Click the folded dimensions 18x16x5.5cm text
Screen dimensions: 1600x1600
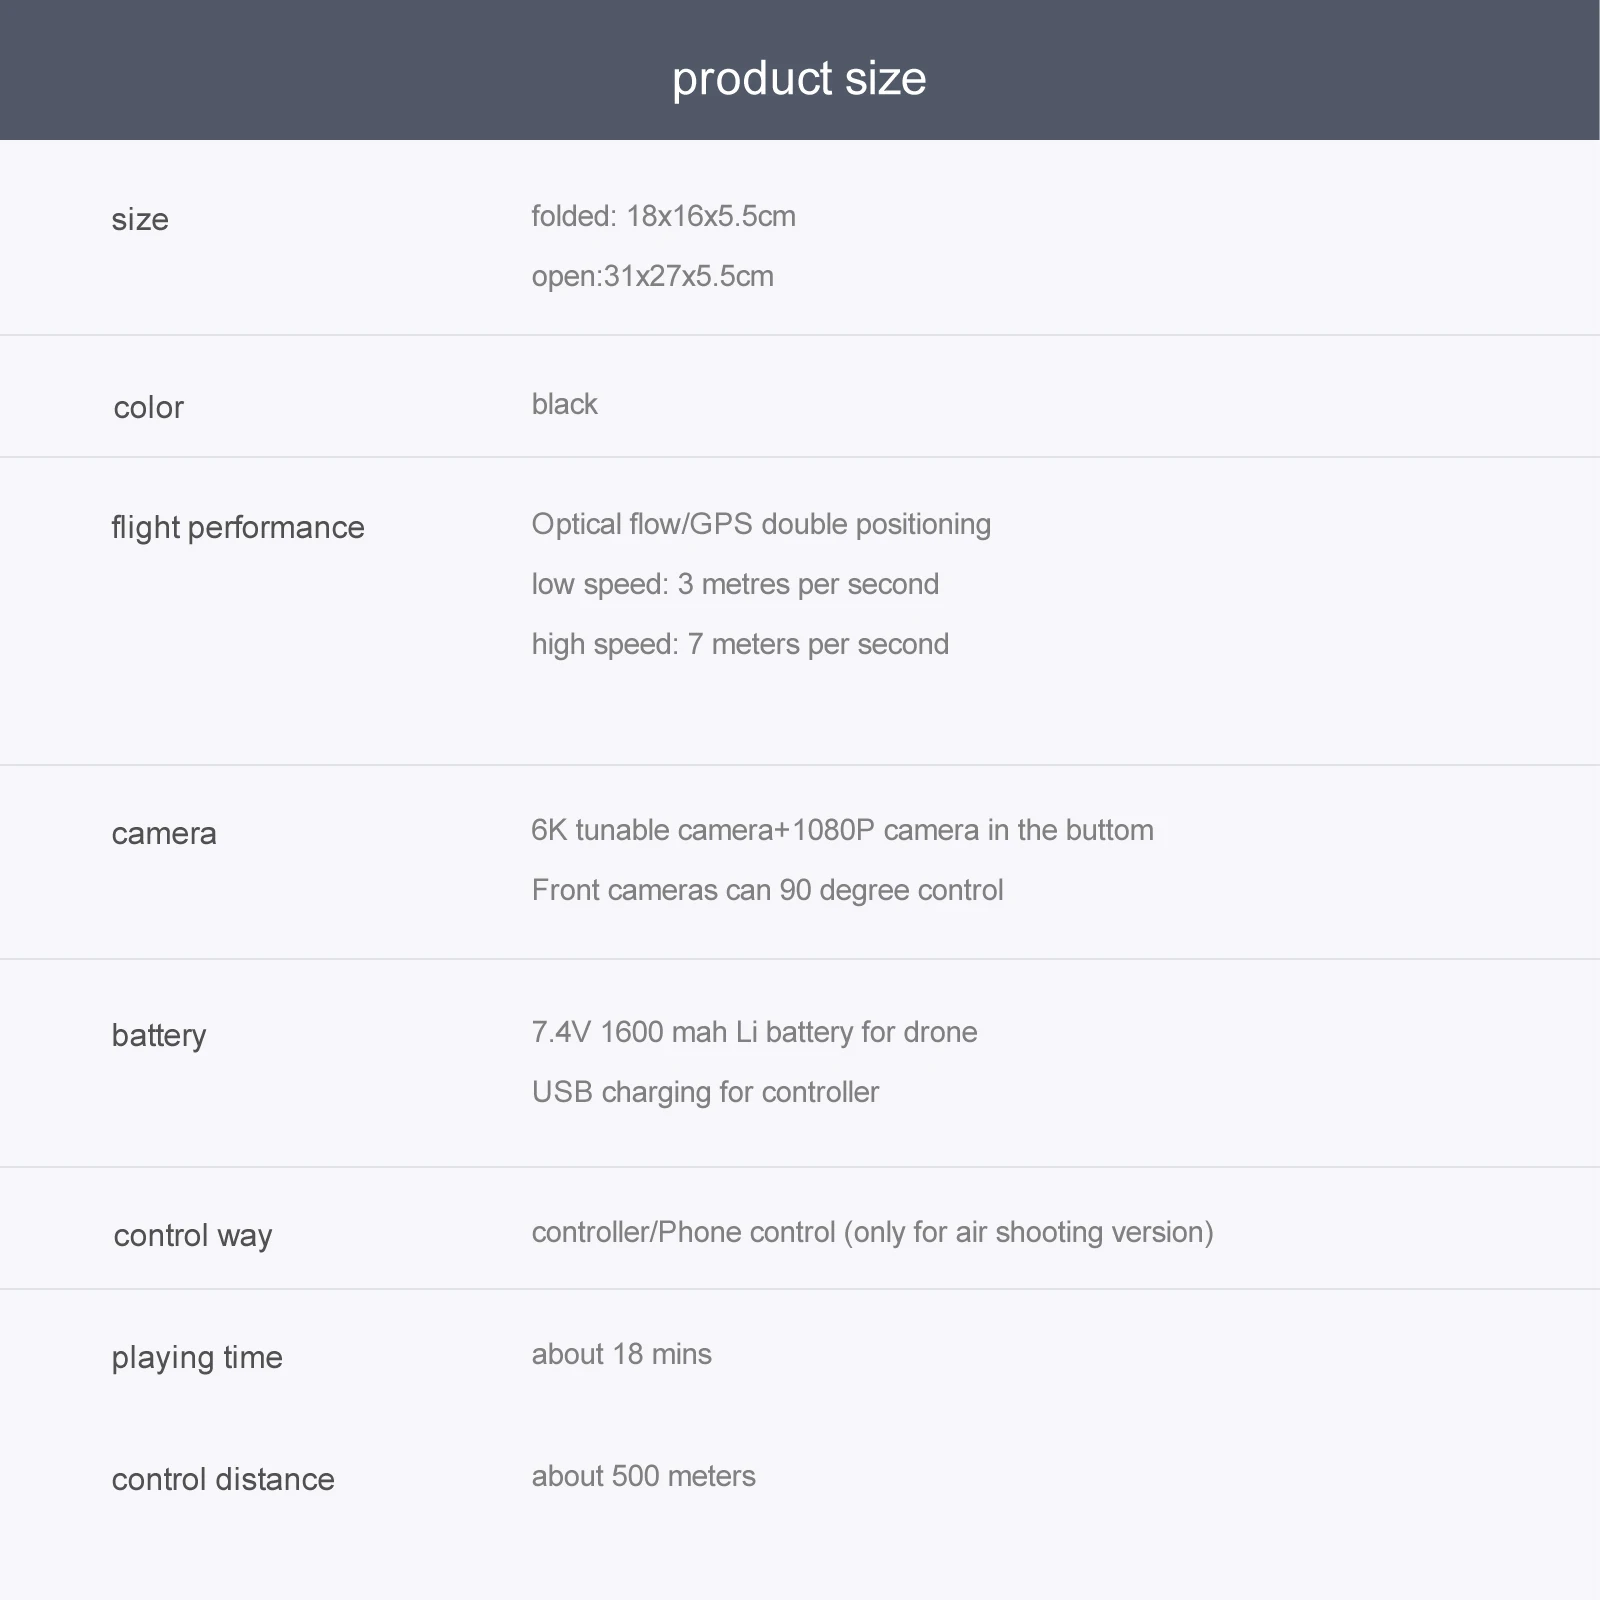coord(663,216)
